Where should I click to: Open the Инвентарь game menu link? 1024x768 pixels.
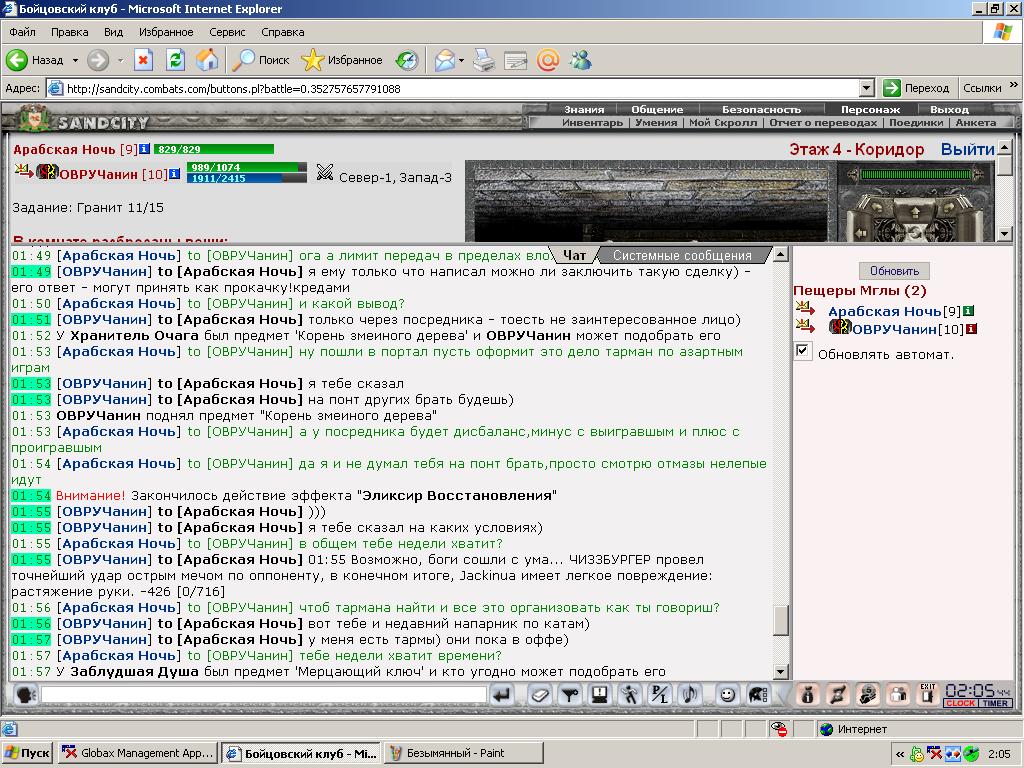(592, 122)
